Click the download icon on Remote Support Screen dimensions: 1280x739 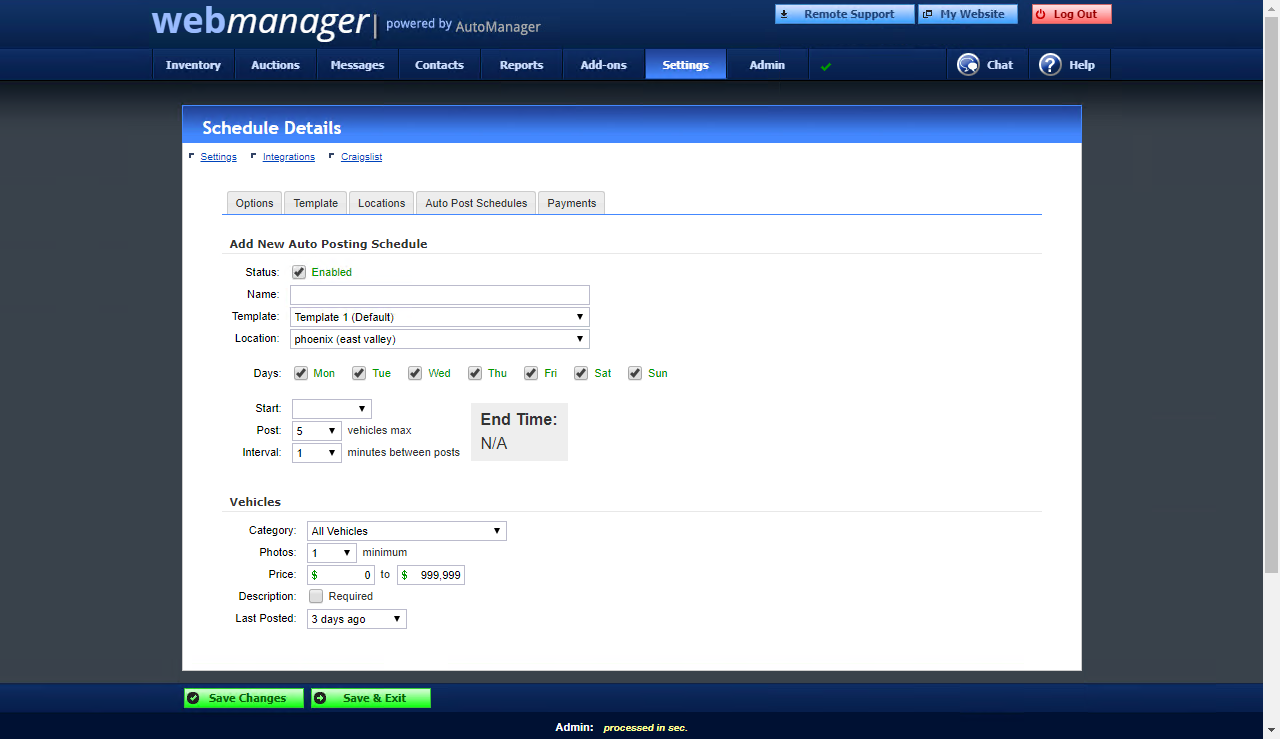point(784,13)
